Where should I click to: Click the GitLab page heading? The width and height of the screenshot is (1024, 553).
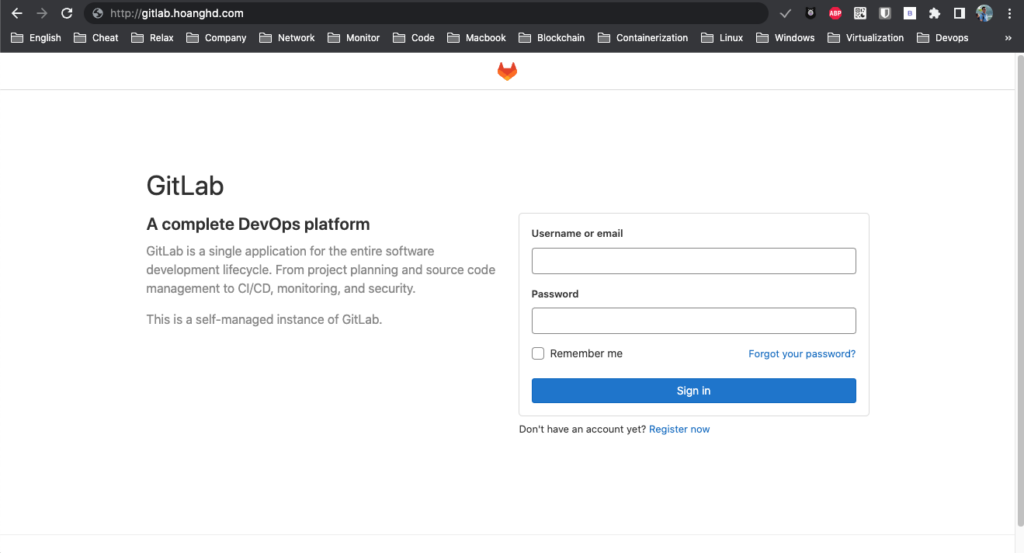pos(185,185)
